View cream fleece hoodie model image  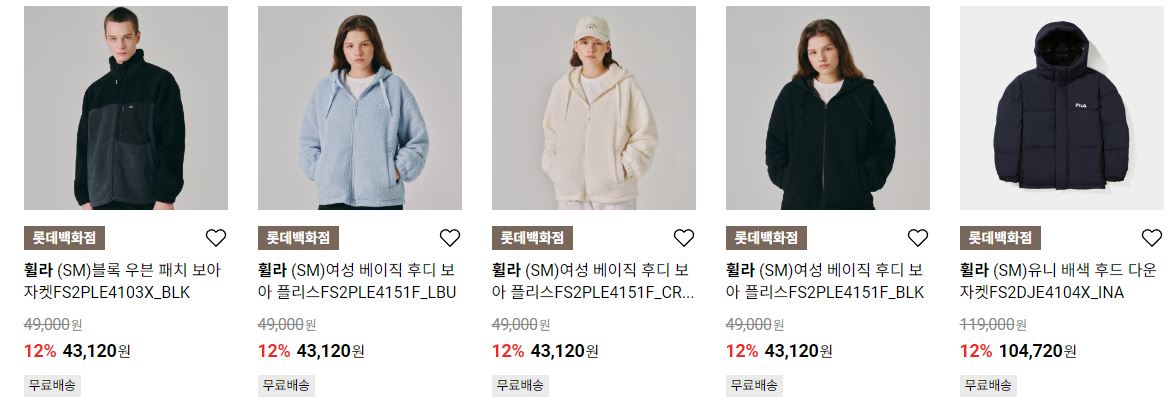coord(594,108)
